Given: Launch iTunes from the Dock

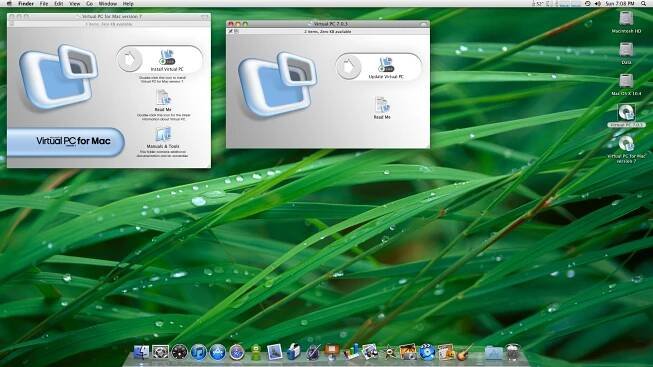Looking at the screenshot, I should (199, 352).
